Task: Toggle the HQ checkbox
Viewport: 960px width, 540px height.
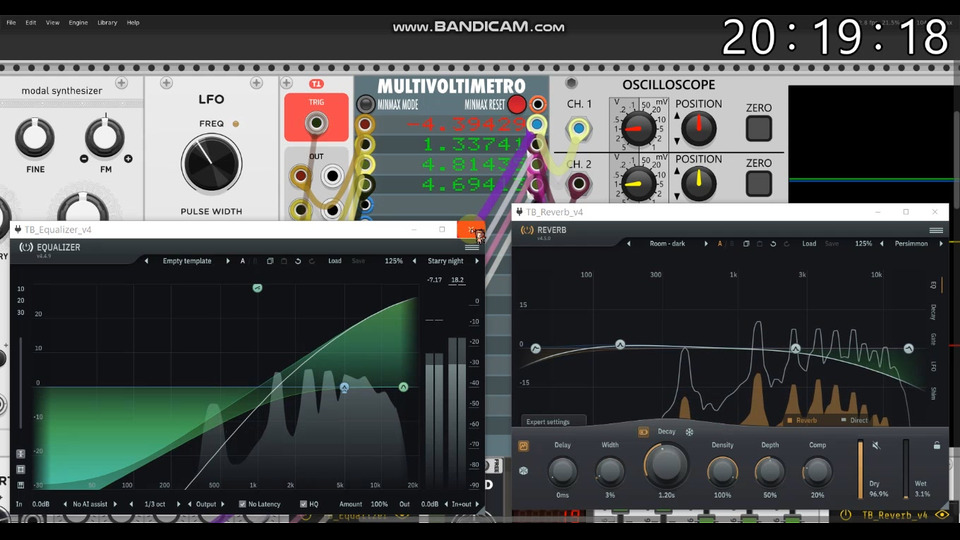Action: pos(303,504)
